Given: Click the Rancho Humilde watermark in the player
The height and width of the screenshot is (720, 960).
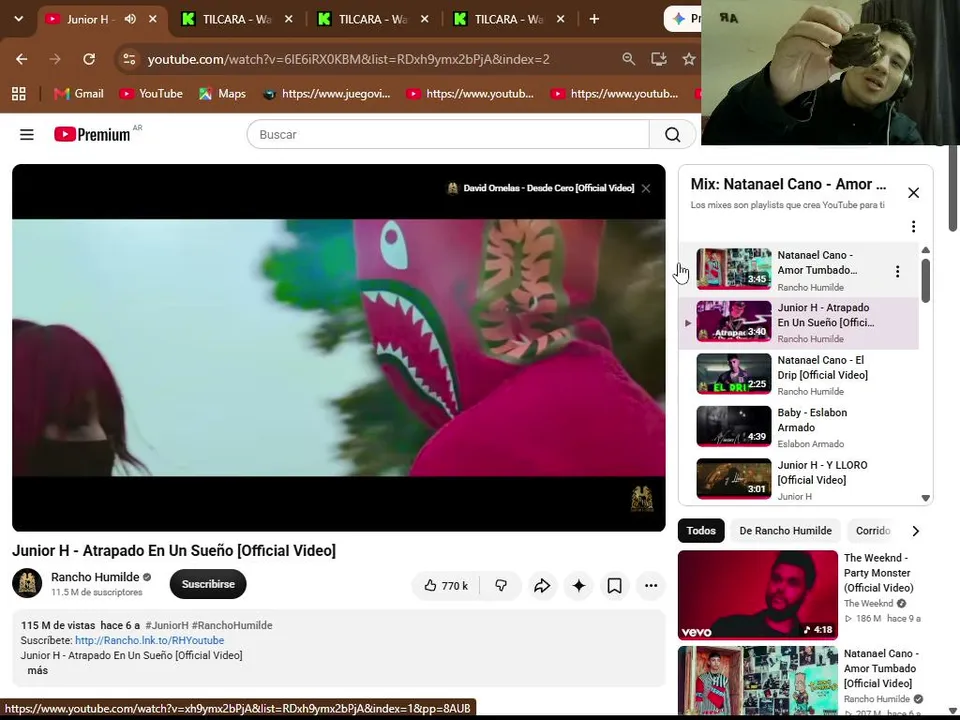Looking at the screenshot, I should (642, 498).
